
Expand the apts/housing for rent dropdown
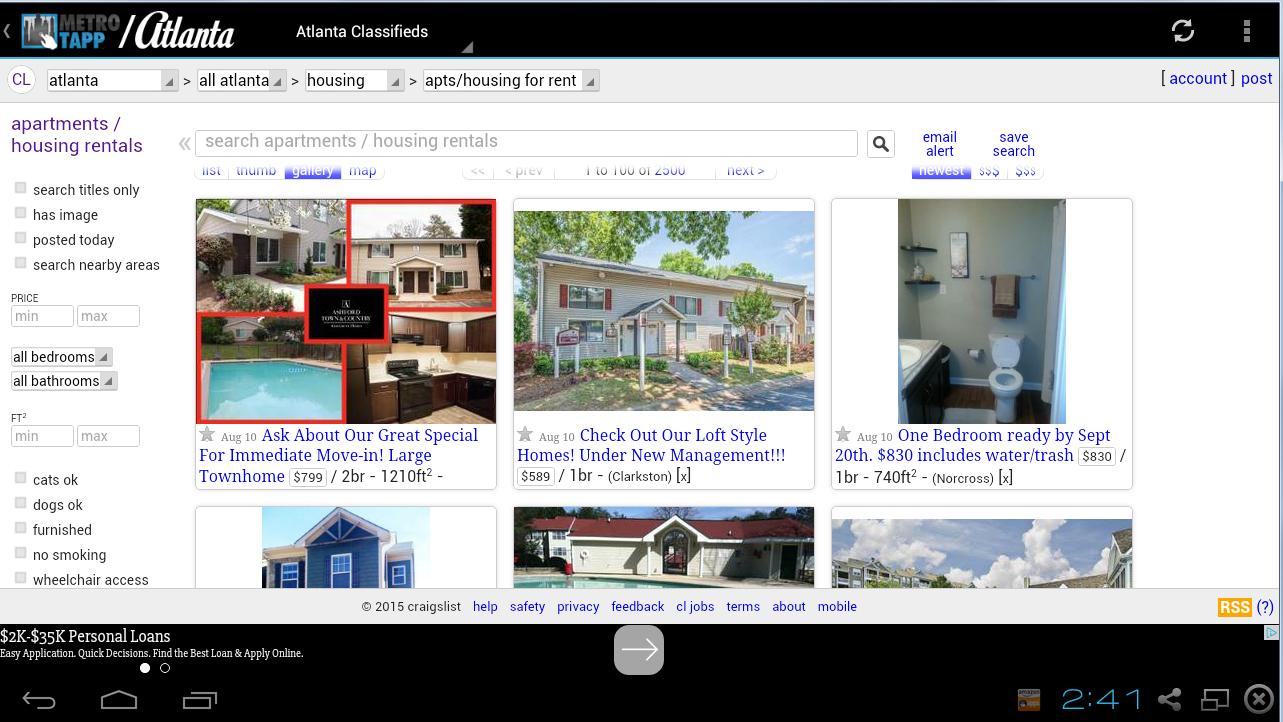pos(511,80)
